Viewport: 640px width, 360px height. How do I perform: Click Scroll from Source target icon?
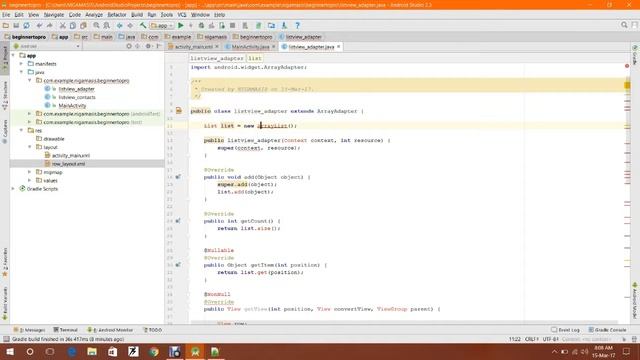[129, 46]
